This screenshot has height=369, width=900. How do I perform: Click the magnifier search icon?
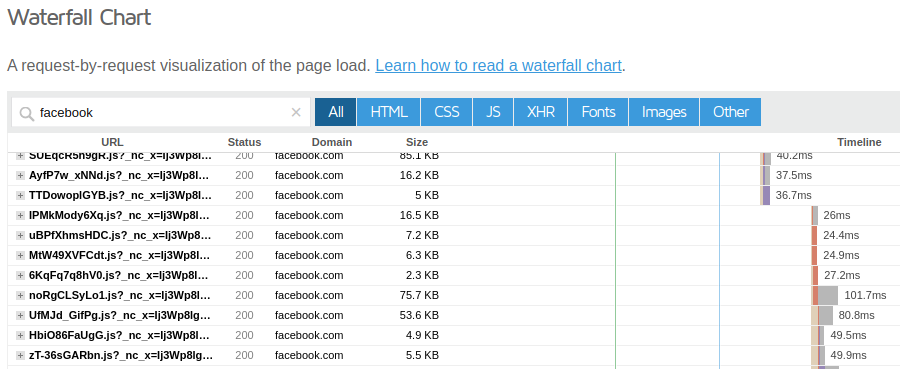pyautogui.click(x=26, y=114)
